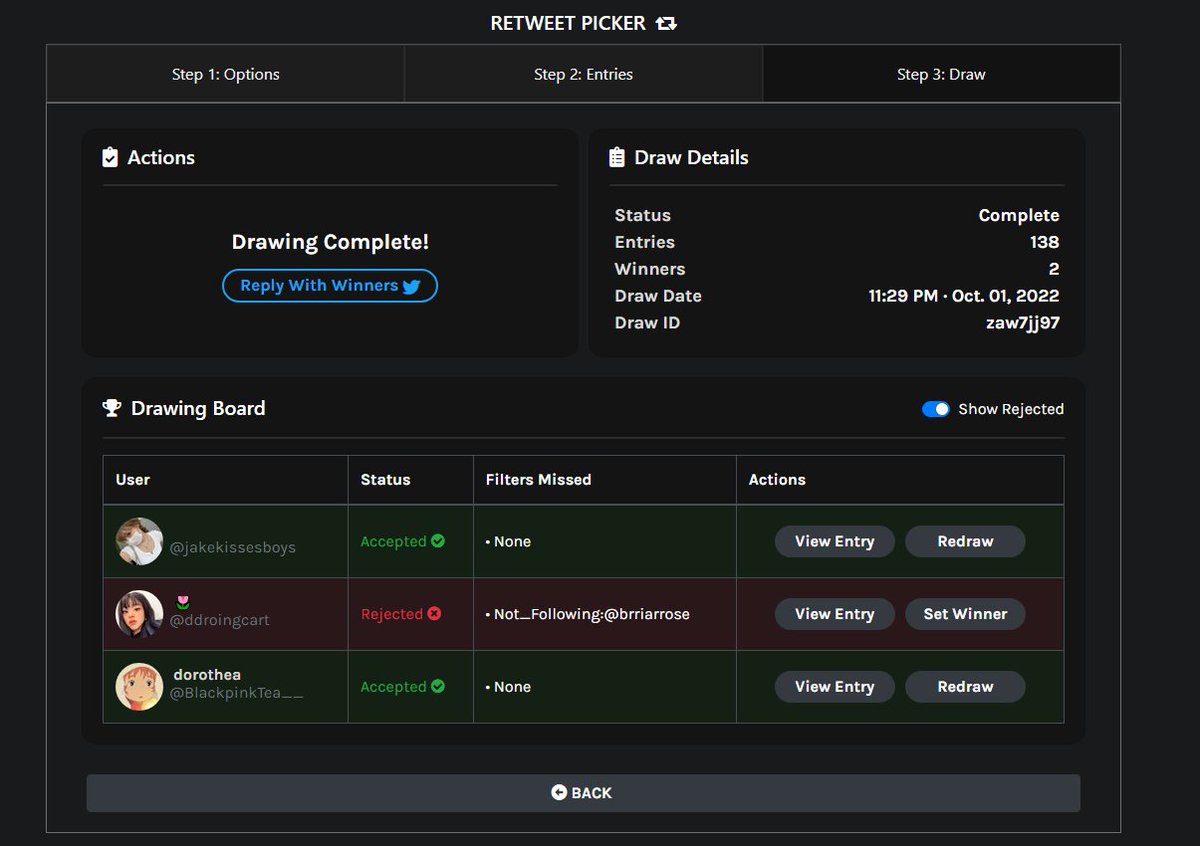The height and width of the screenshot is (846, 1200).
Task: Click the @ddroingcart username
Action: tap(219, 620)
